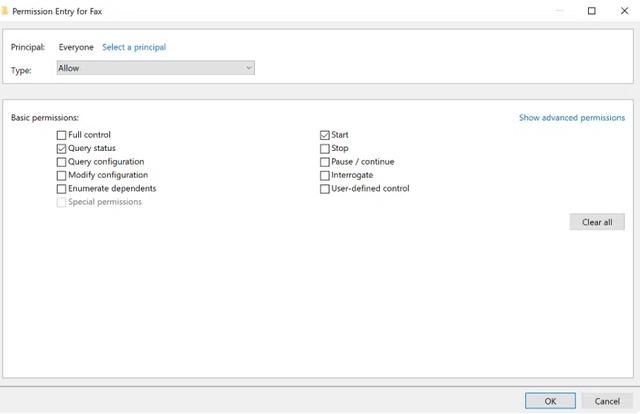Enable Modify configuration permission
Image resolution: width=640 pixels, height=414 pixels.
(x=62, y=175)
